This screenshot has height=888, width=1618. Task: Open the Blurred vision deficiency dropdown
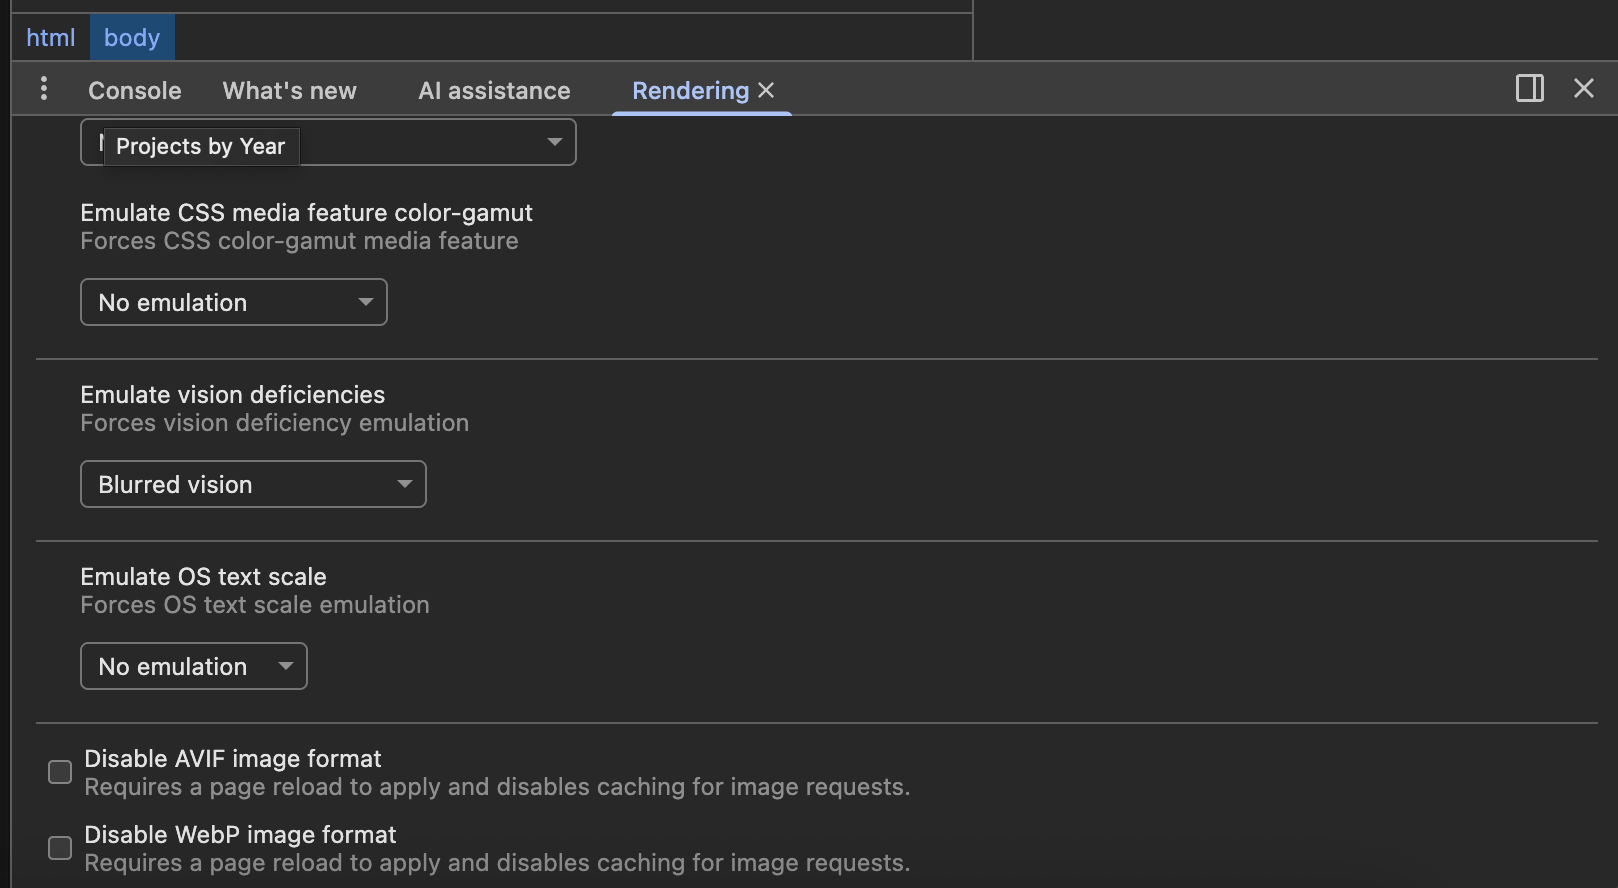pos(253,484)
